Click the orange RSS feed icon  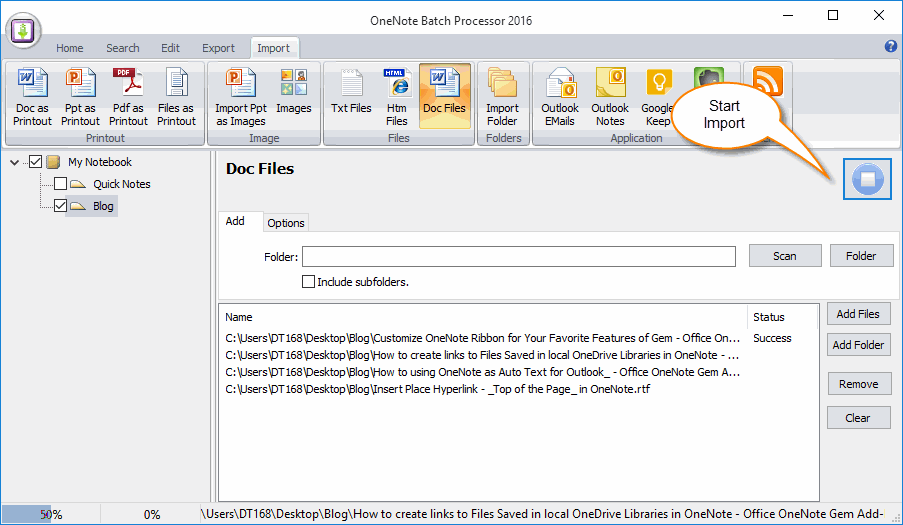point(768,82)
